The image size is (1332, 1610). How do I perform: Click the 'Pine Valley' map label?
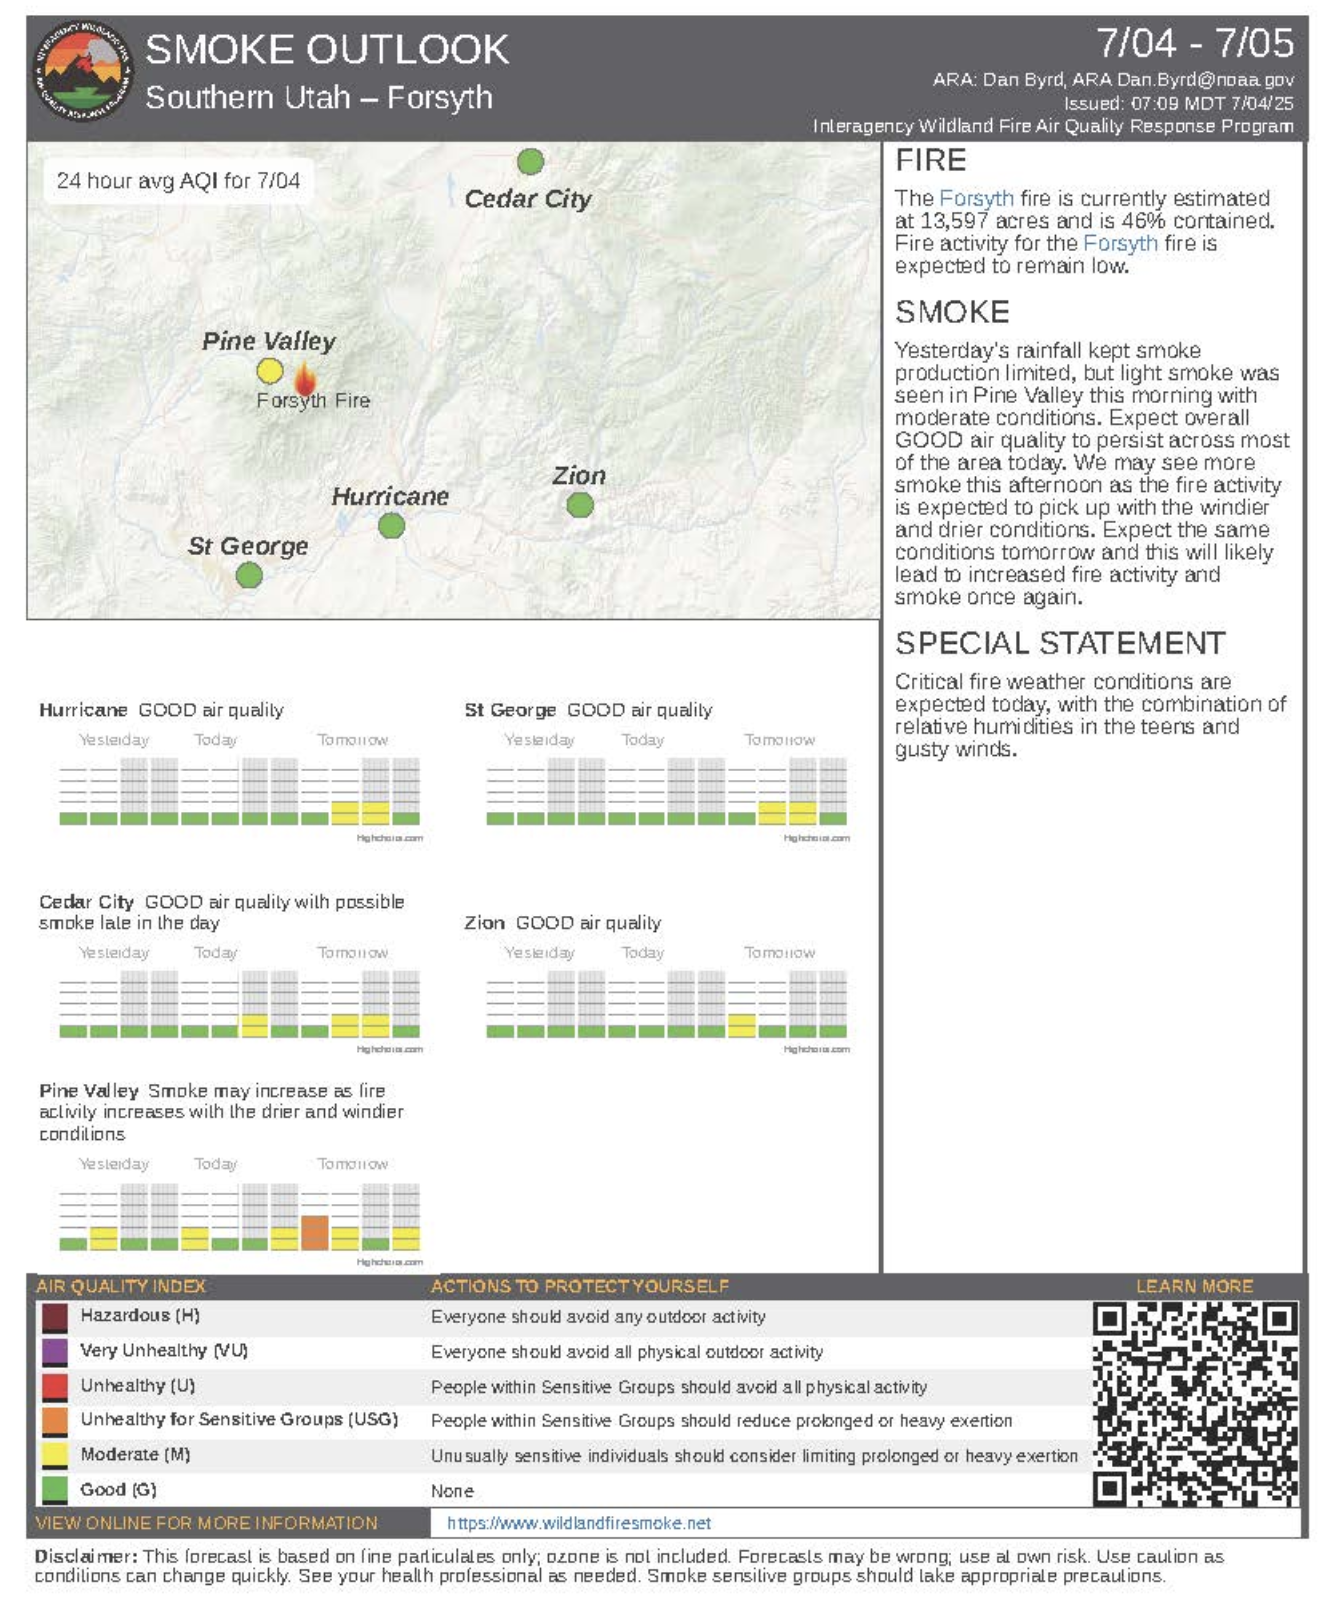[x=269, y=341]
